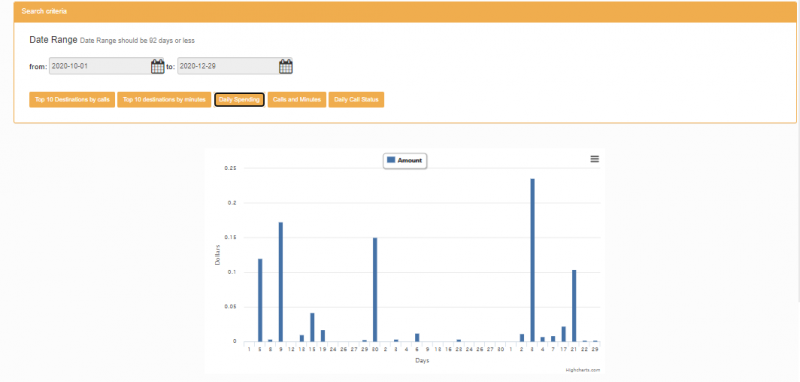
Task: Focus the to date field 2020-12-29
Action: (235, 66)
